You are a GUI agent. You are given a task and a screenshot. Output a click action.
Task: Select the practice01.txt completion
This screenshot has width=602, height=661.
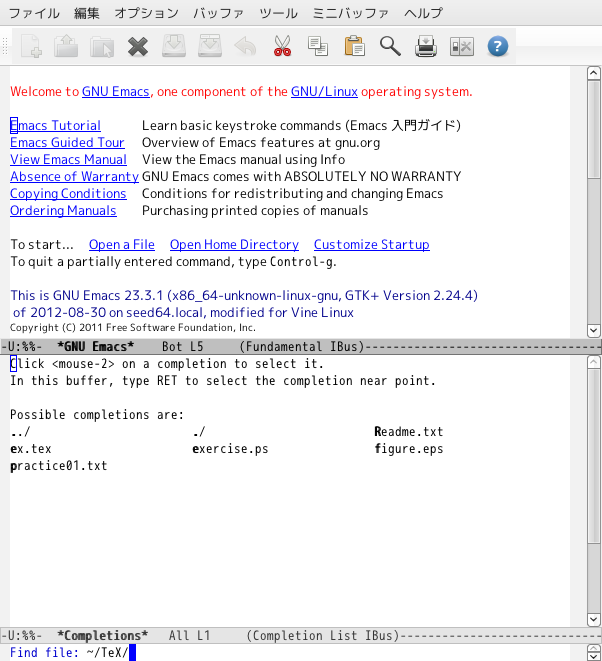(59, 466)
